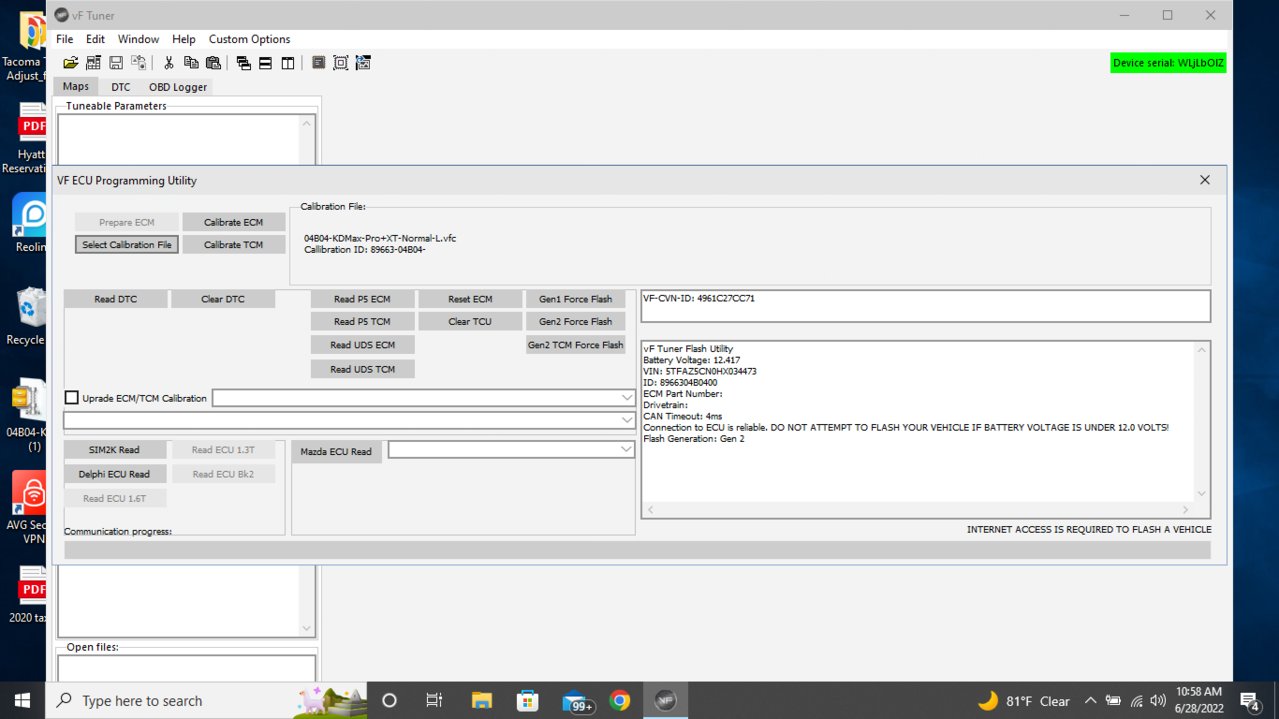Switch to the OBD Logger tab
The width and height of the screenshot is (1279, 719).
pos(178,87)
